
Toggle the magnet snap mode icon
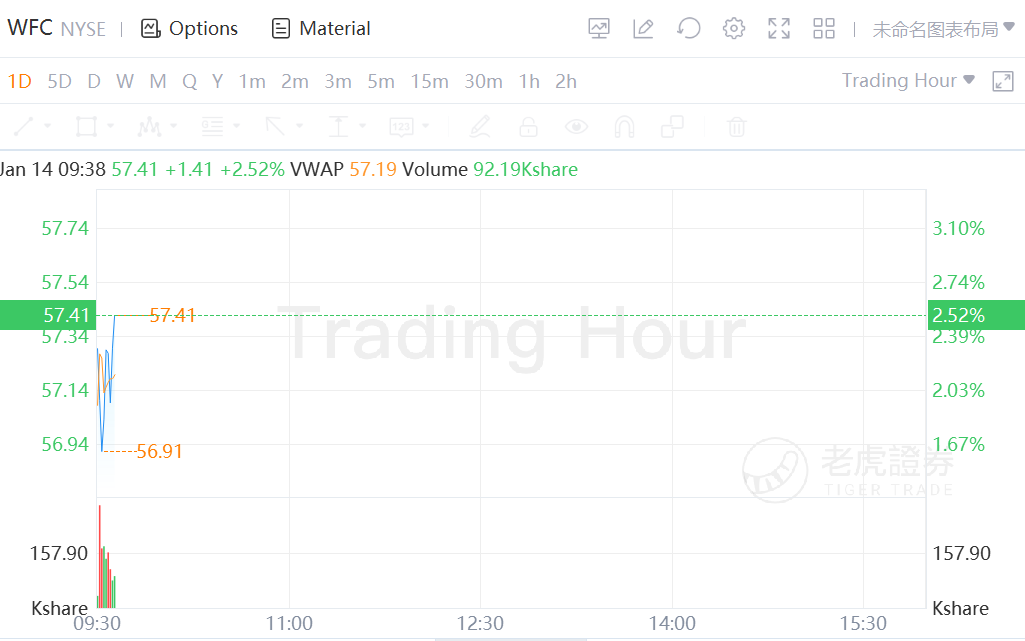624,127
